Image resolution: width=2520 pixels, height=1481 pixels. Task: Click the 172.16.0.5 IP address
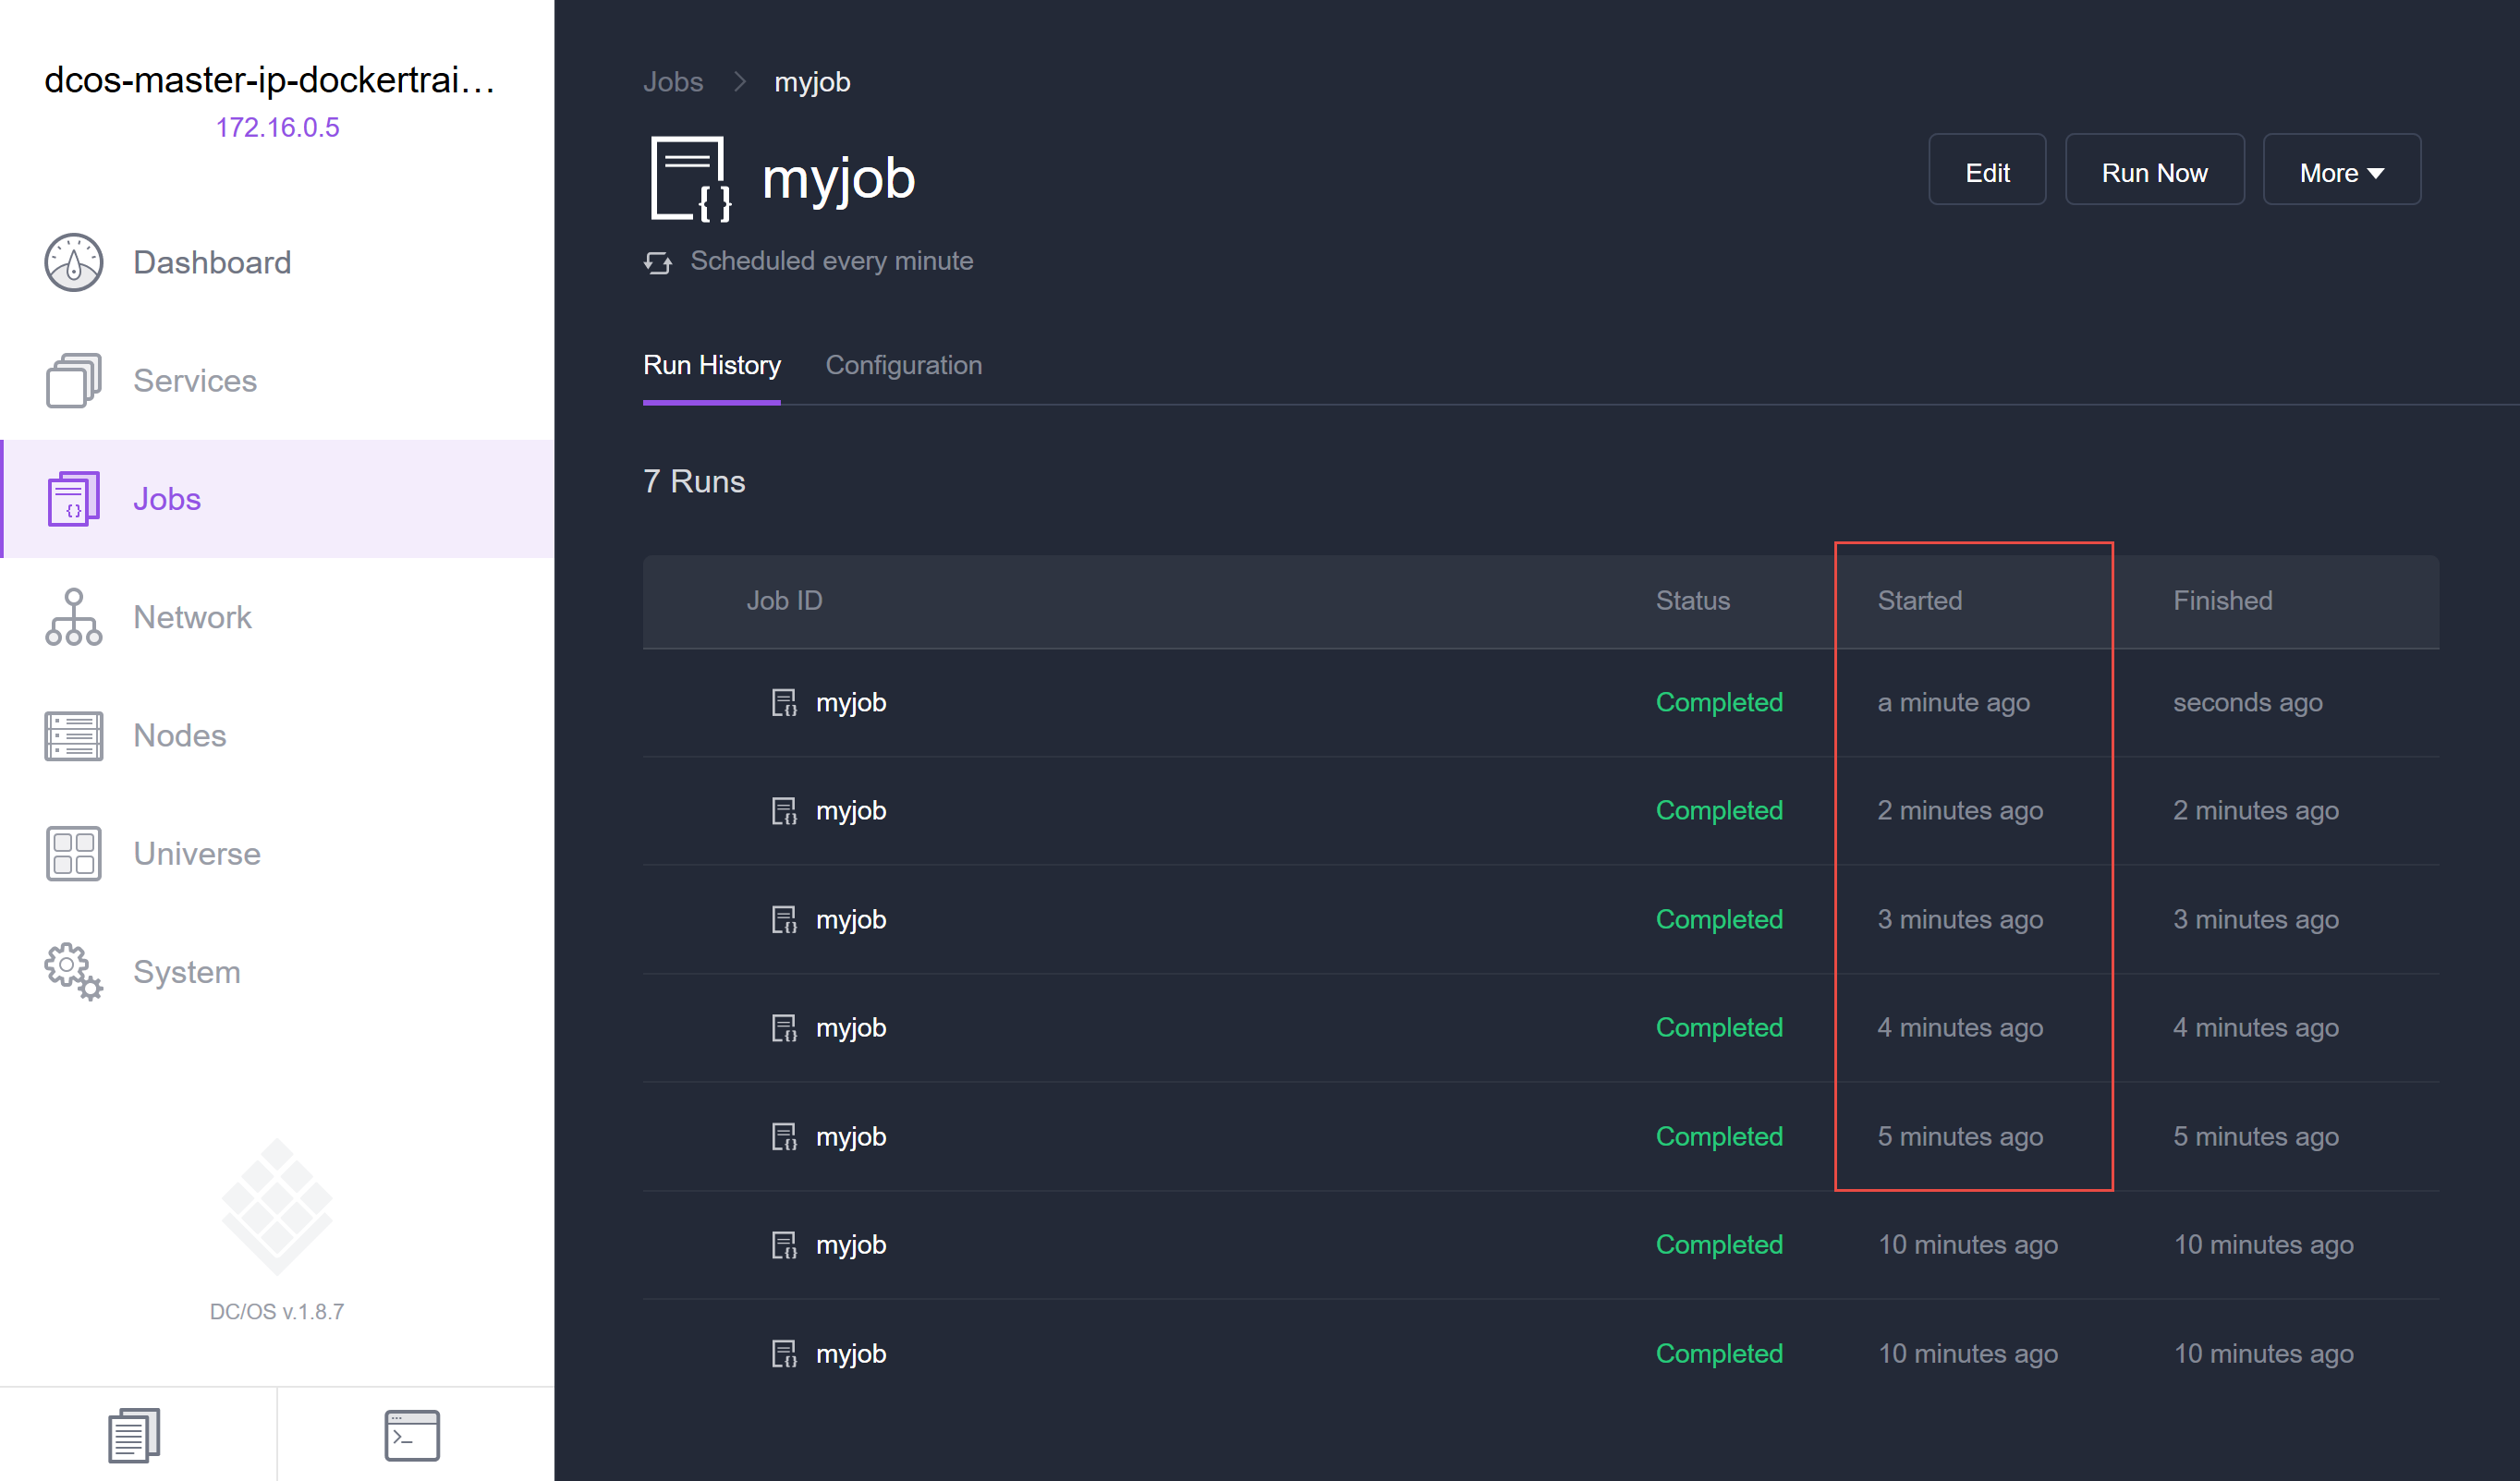point(278,127)
